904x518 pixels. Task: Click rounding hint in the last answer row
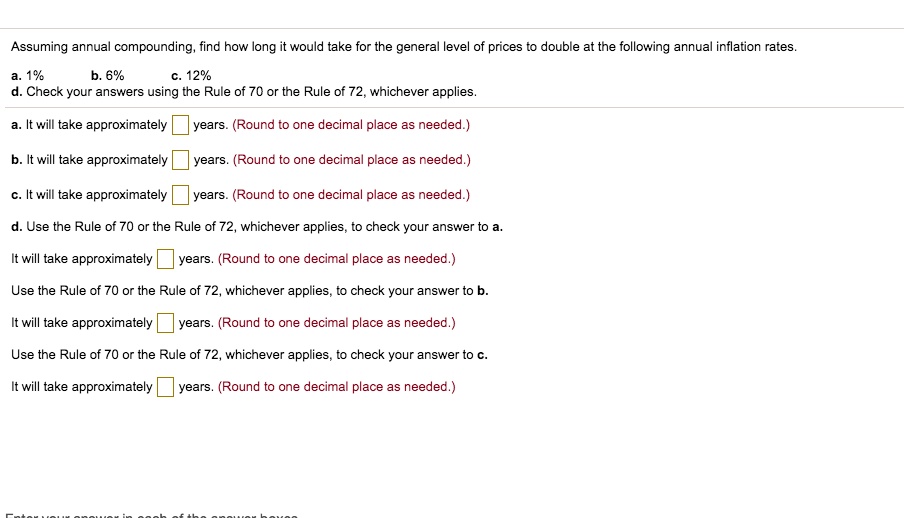337,387
